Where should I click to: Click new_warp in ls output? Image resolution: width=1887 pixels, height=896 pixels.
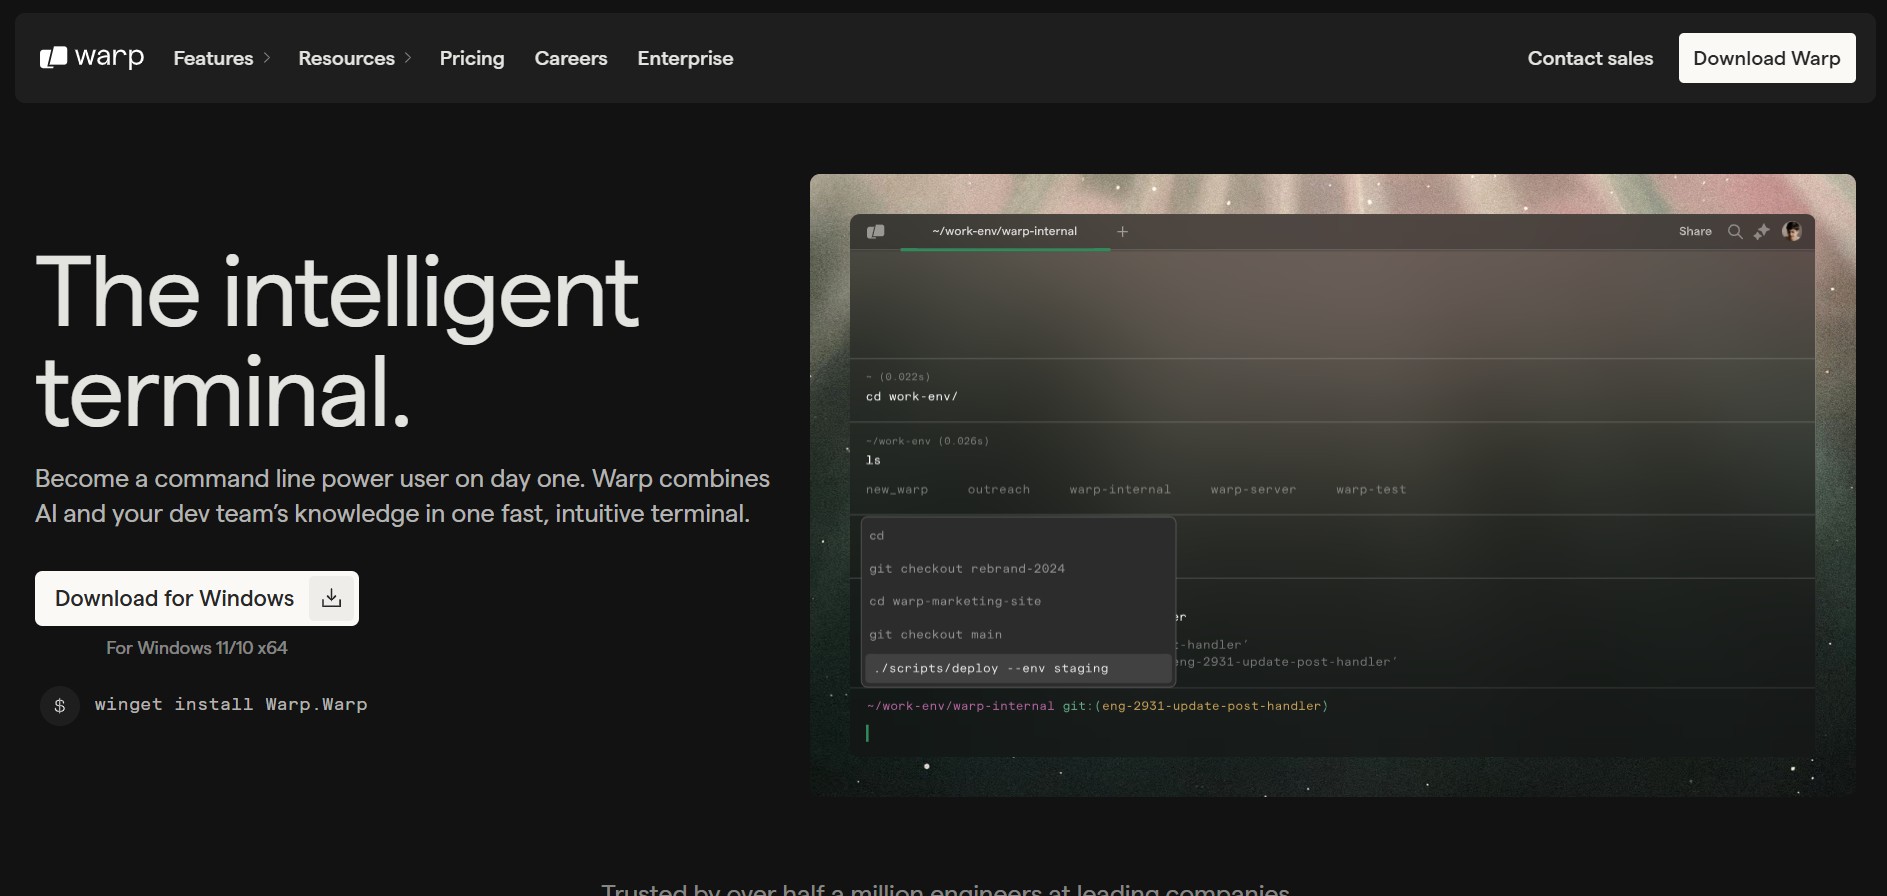(x=897, y=489)
